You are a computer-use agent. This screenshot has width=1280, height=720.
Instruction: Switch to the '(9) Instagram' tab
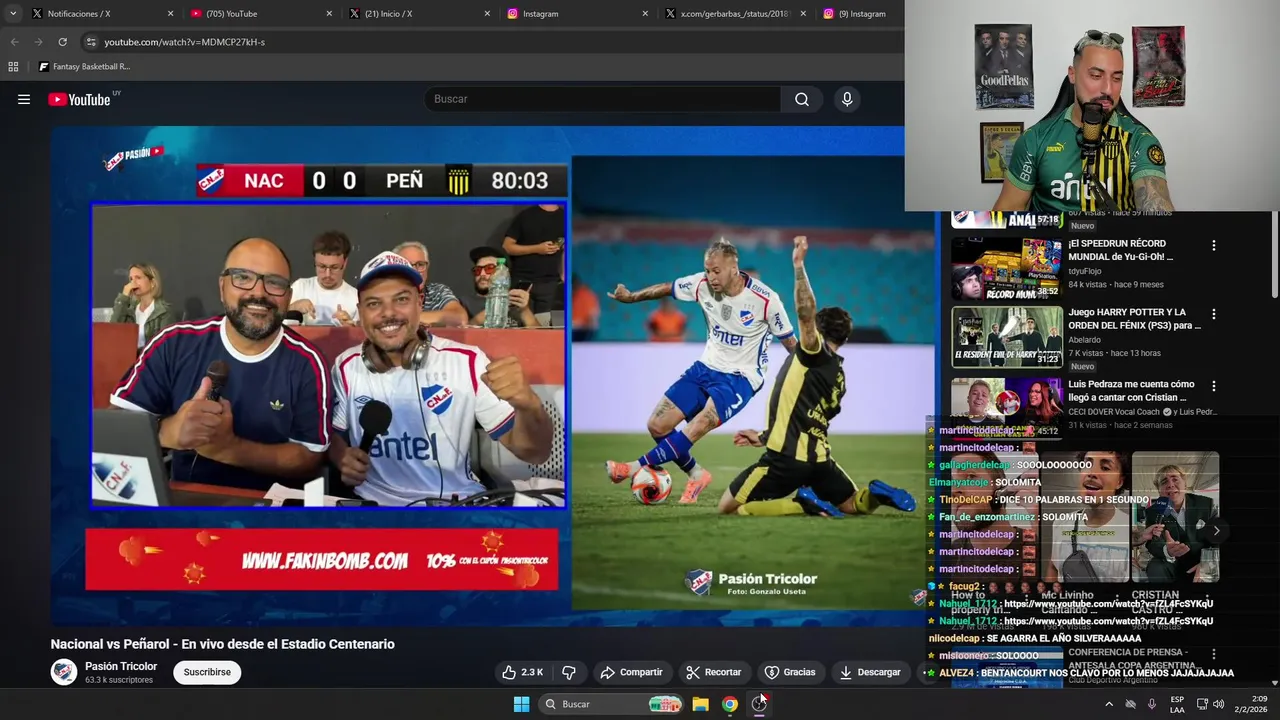(x=860, y=14)
